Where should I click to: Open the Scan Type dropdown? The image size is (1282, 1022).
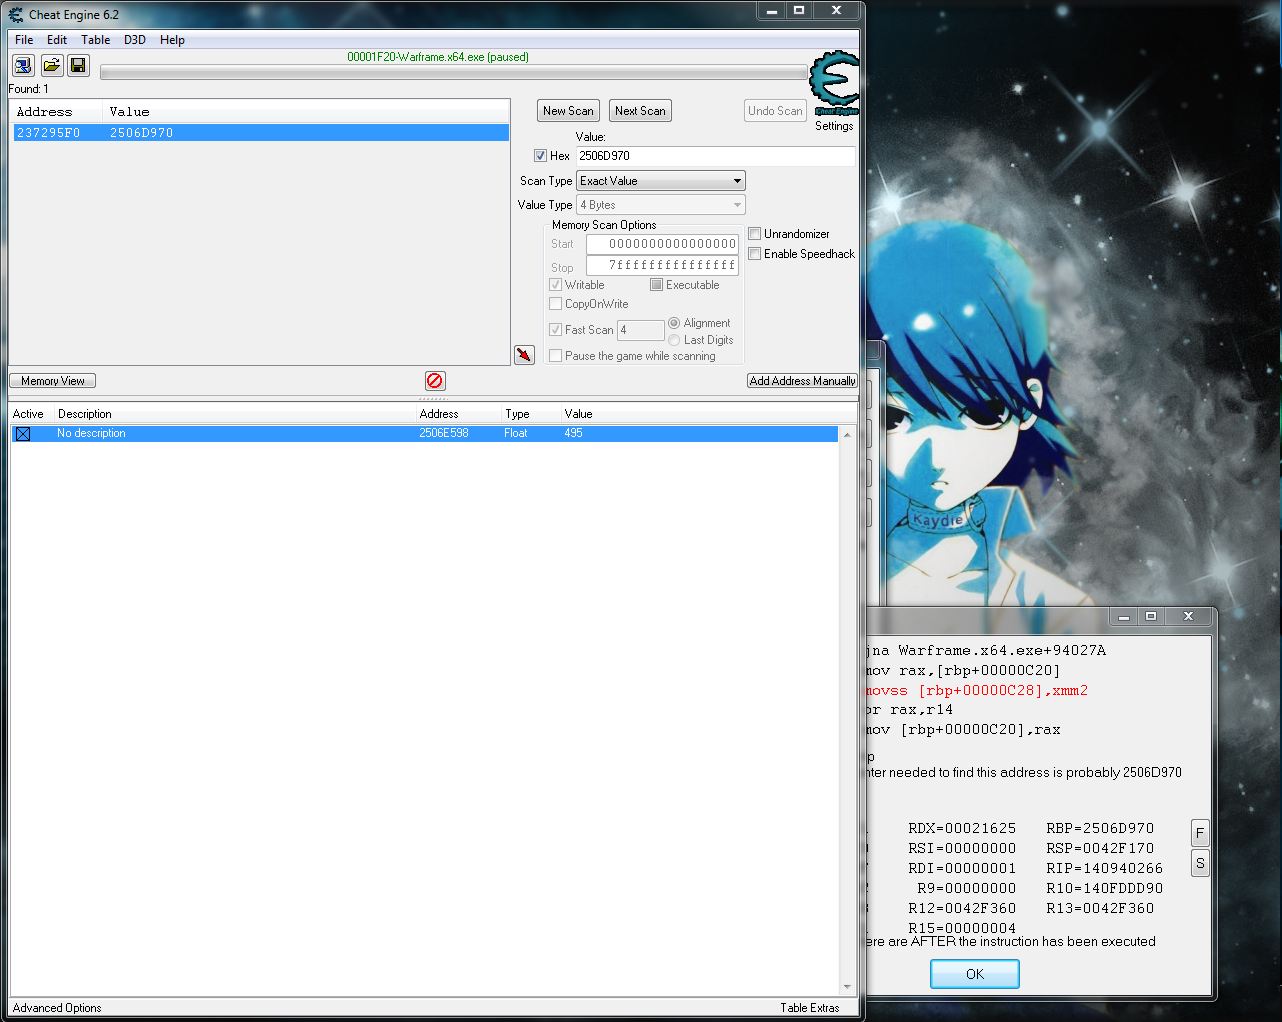[661, 181]
